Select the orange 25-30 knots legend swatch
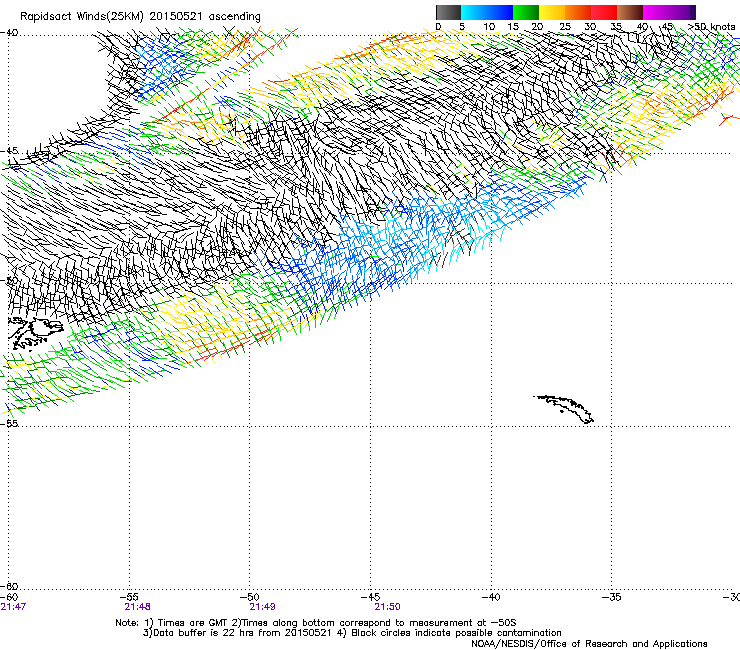 578,12
